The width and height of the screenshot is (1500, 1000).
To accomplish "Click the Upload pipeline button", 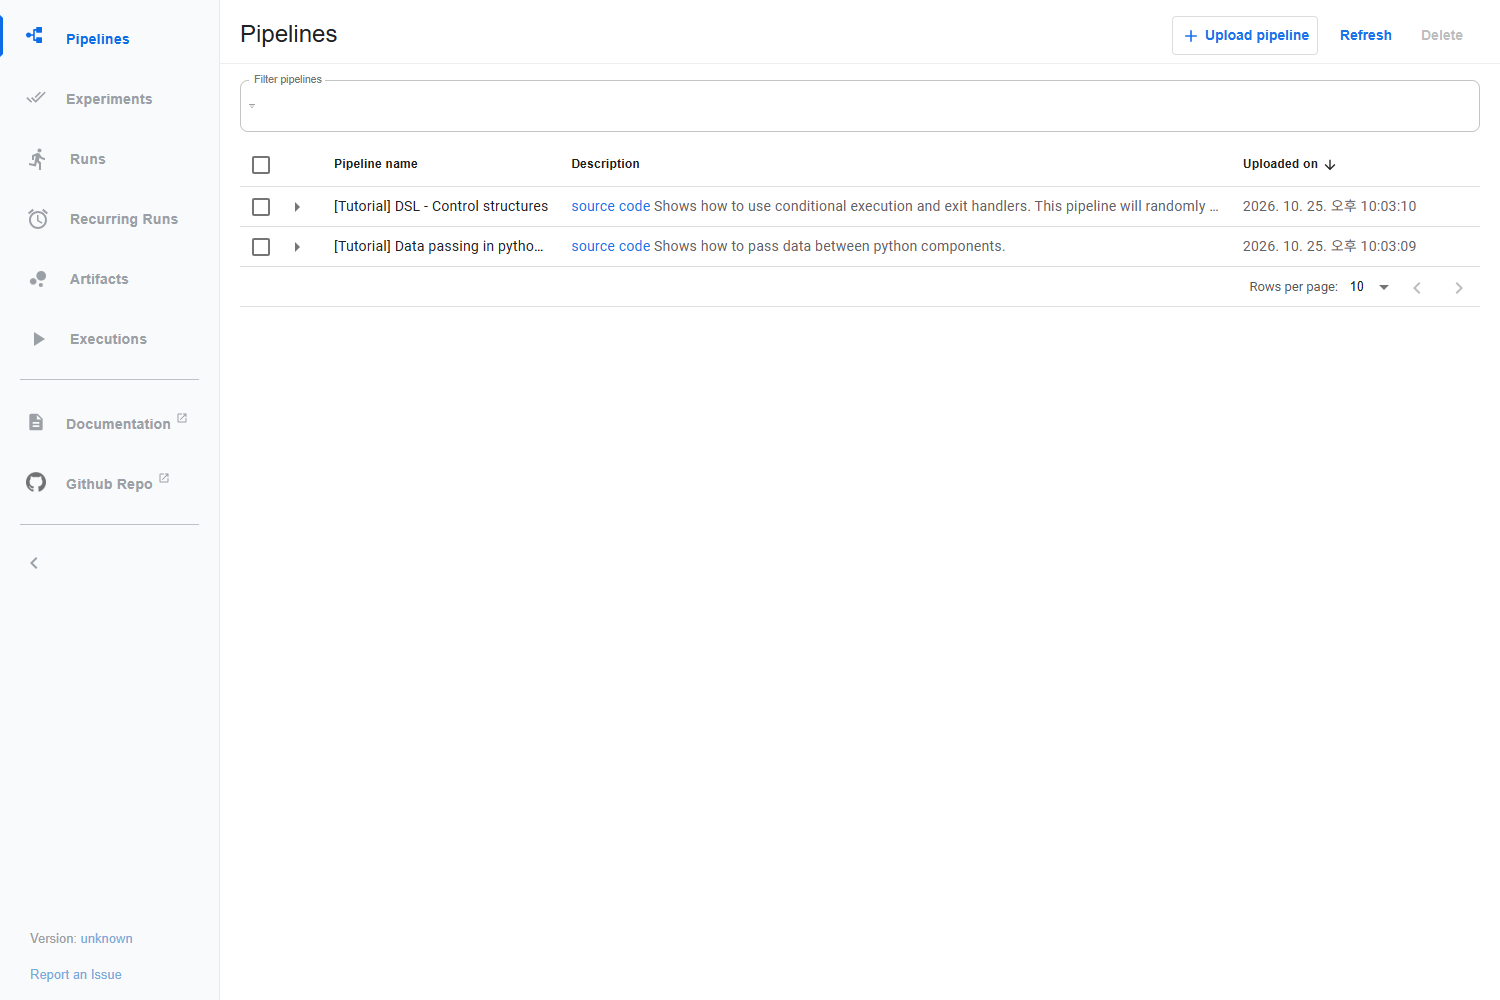I will (x=1245, y=35).
